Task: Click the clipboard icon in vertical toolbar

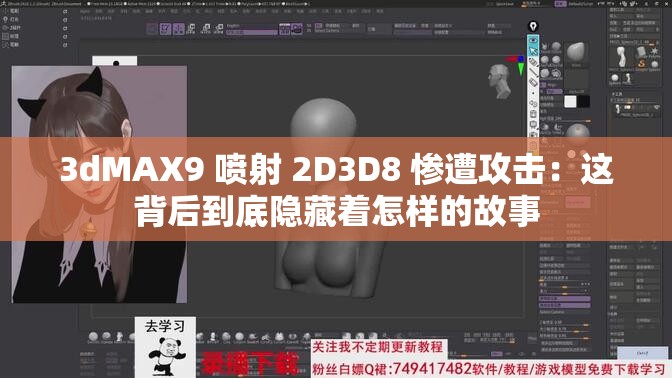Action: (533, 114)
